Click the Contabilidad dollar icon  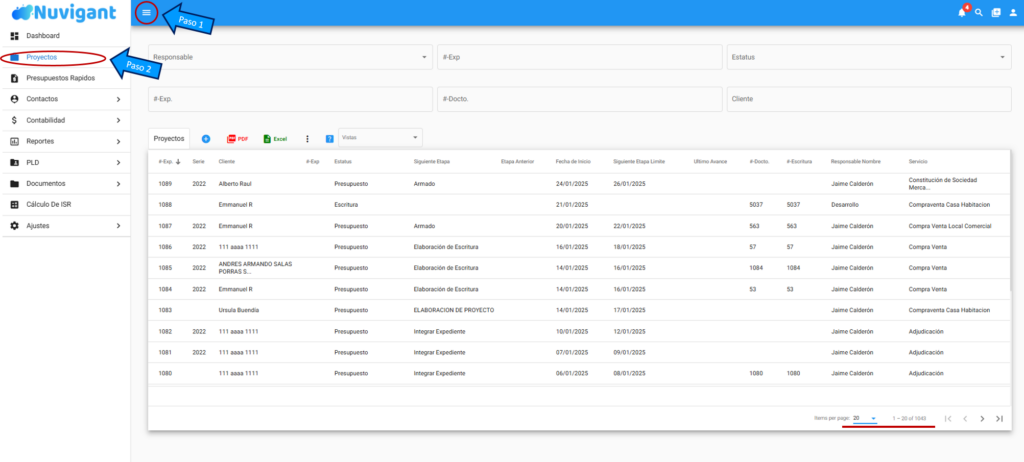tap(14, 120)
